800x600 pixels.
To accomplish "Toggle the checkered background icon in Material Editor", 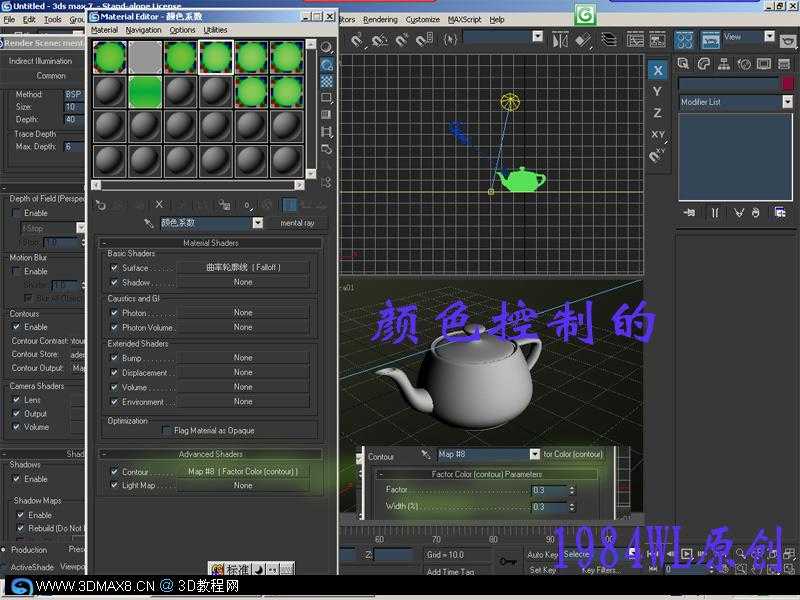I will [x=326, y=82].
